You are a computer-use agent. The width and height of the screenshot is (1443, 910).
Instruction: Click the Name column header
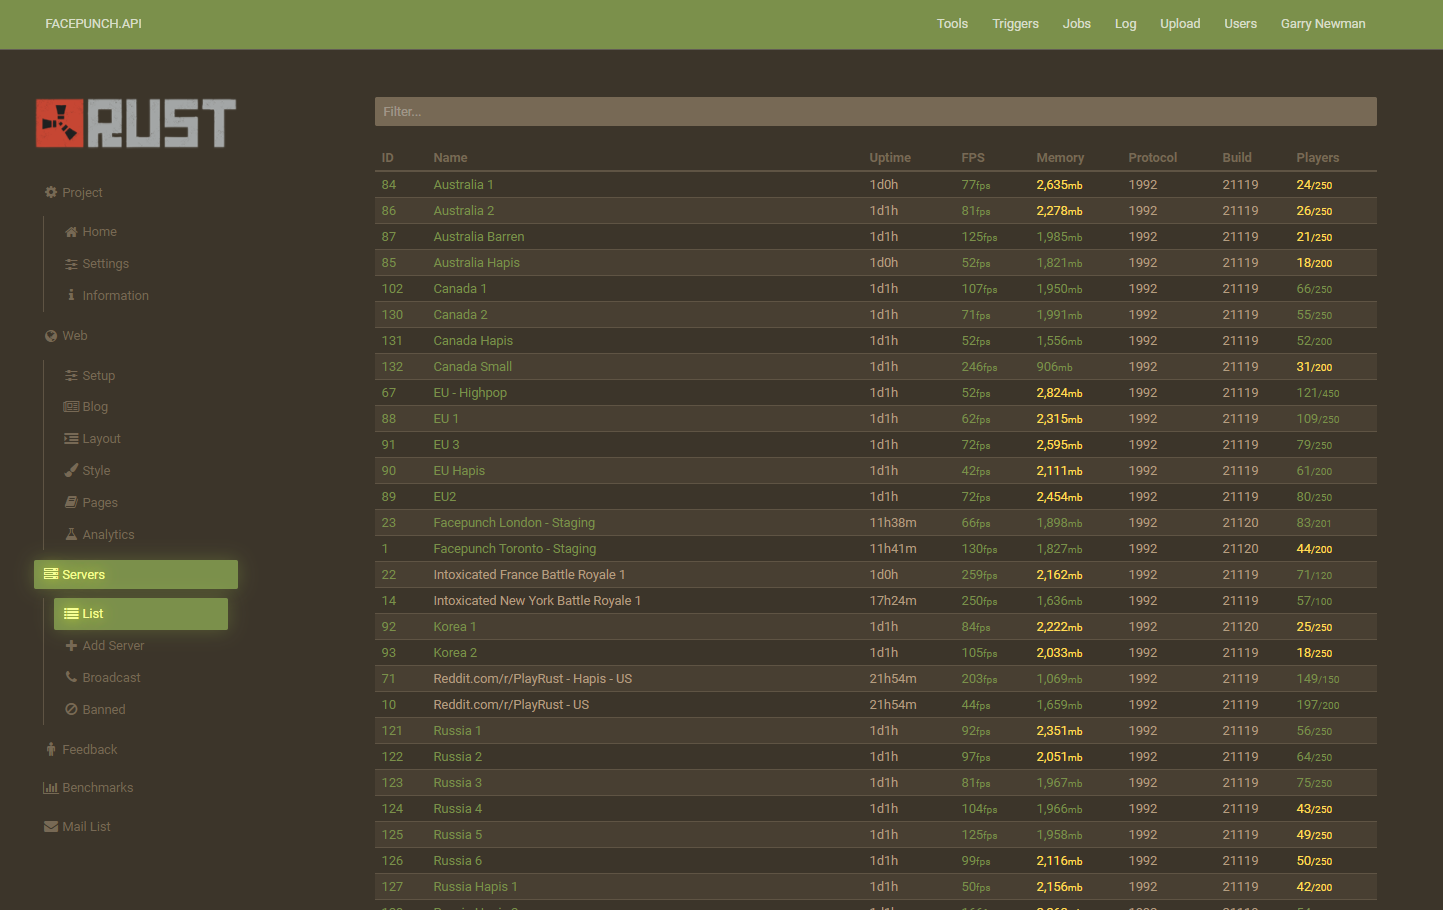coord(450,158)
